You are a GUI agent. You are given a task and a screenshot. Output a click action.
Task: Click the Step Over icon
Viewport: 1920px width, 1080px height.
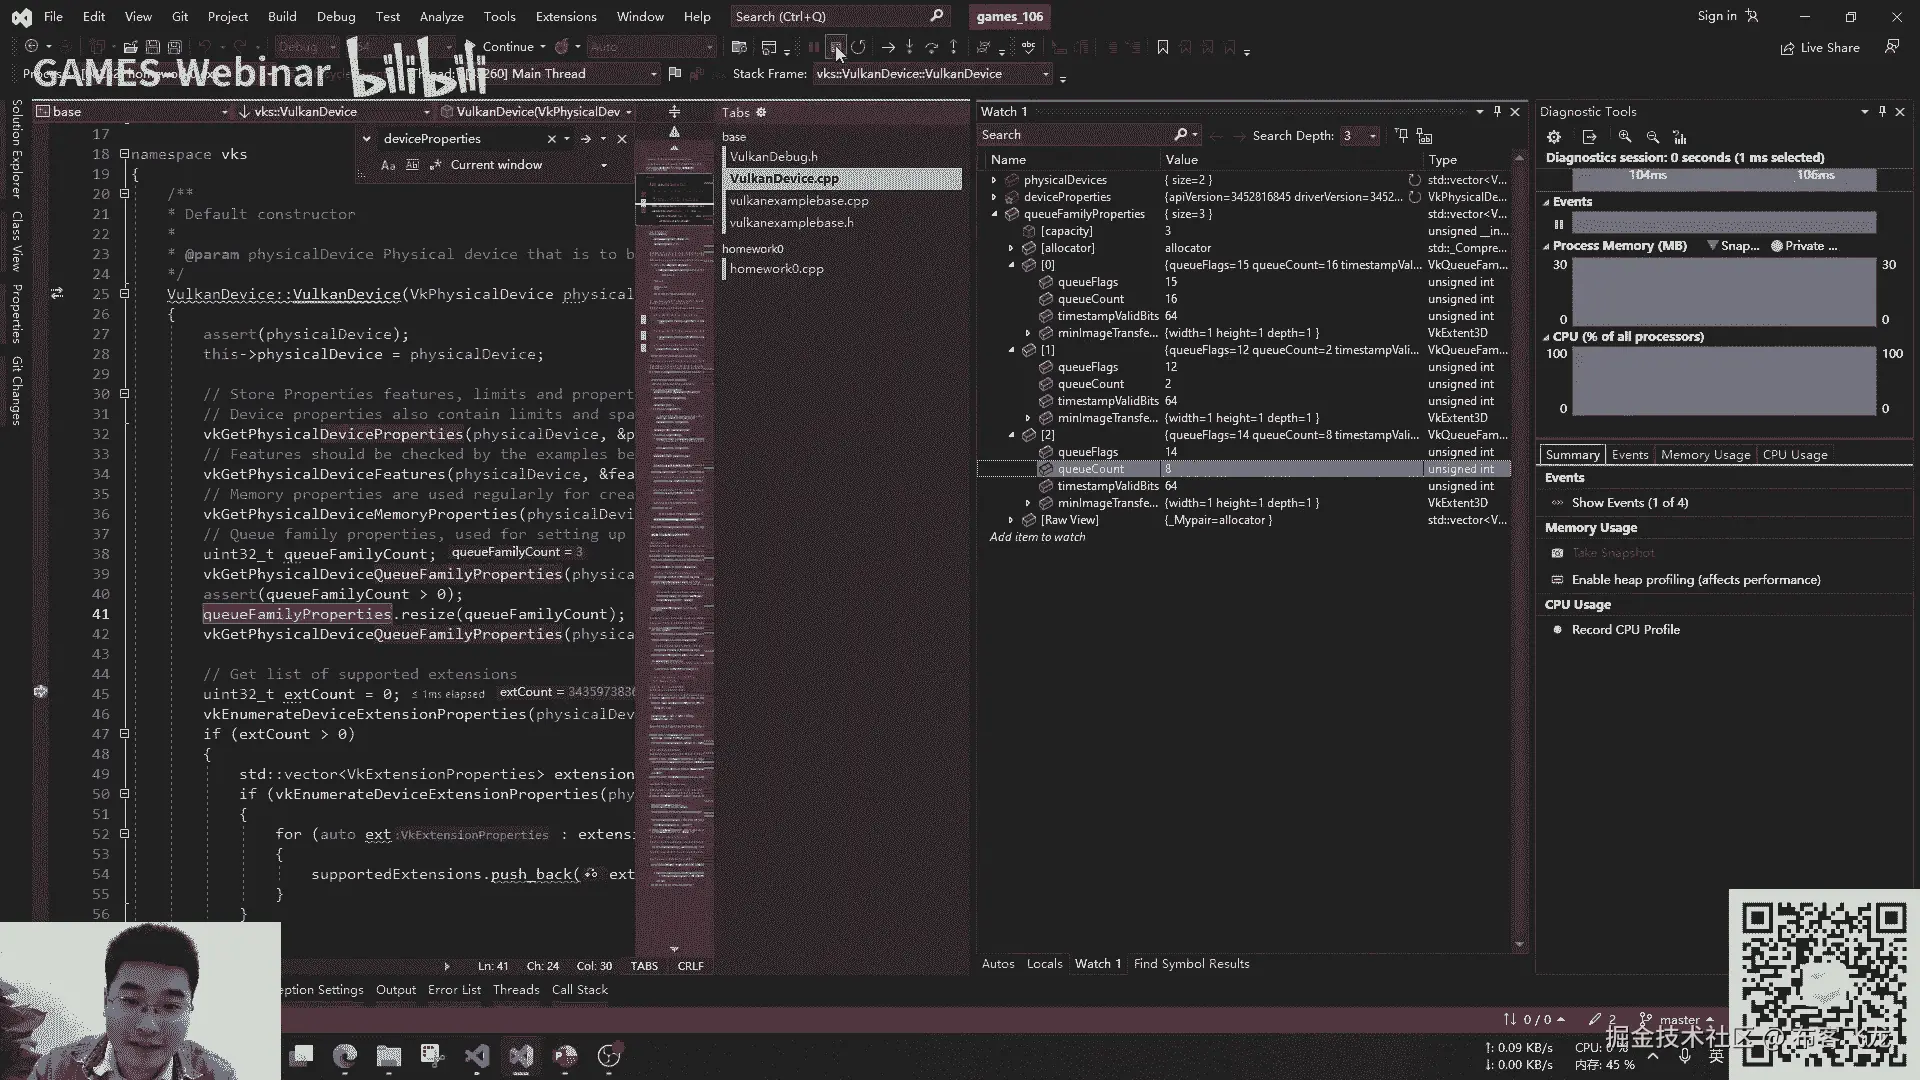(931, 47)
